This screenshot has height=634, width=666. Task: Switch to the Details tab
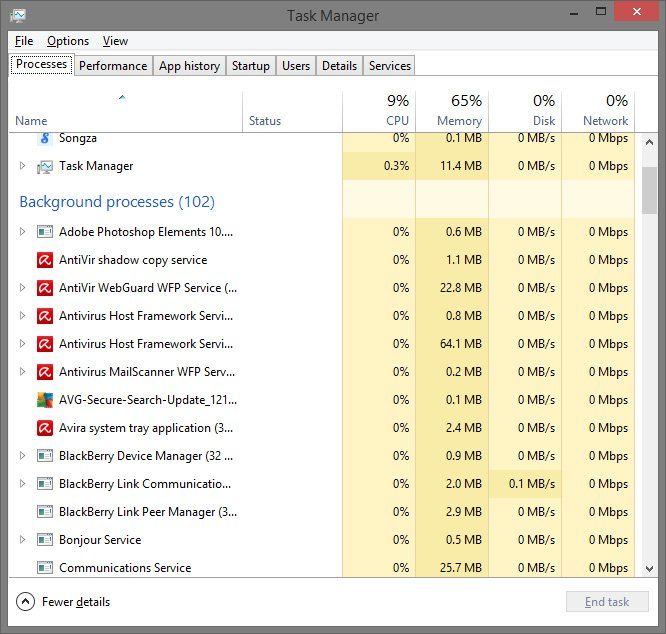[339, 66]
